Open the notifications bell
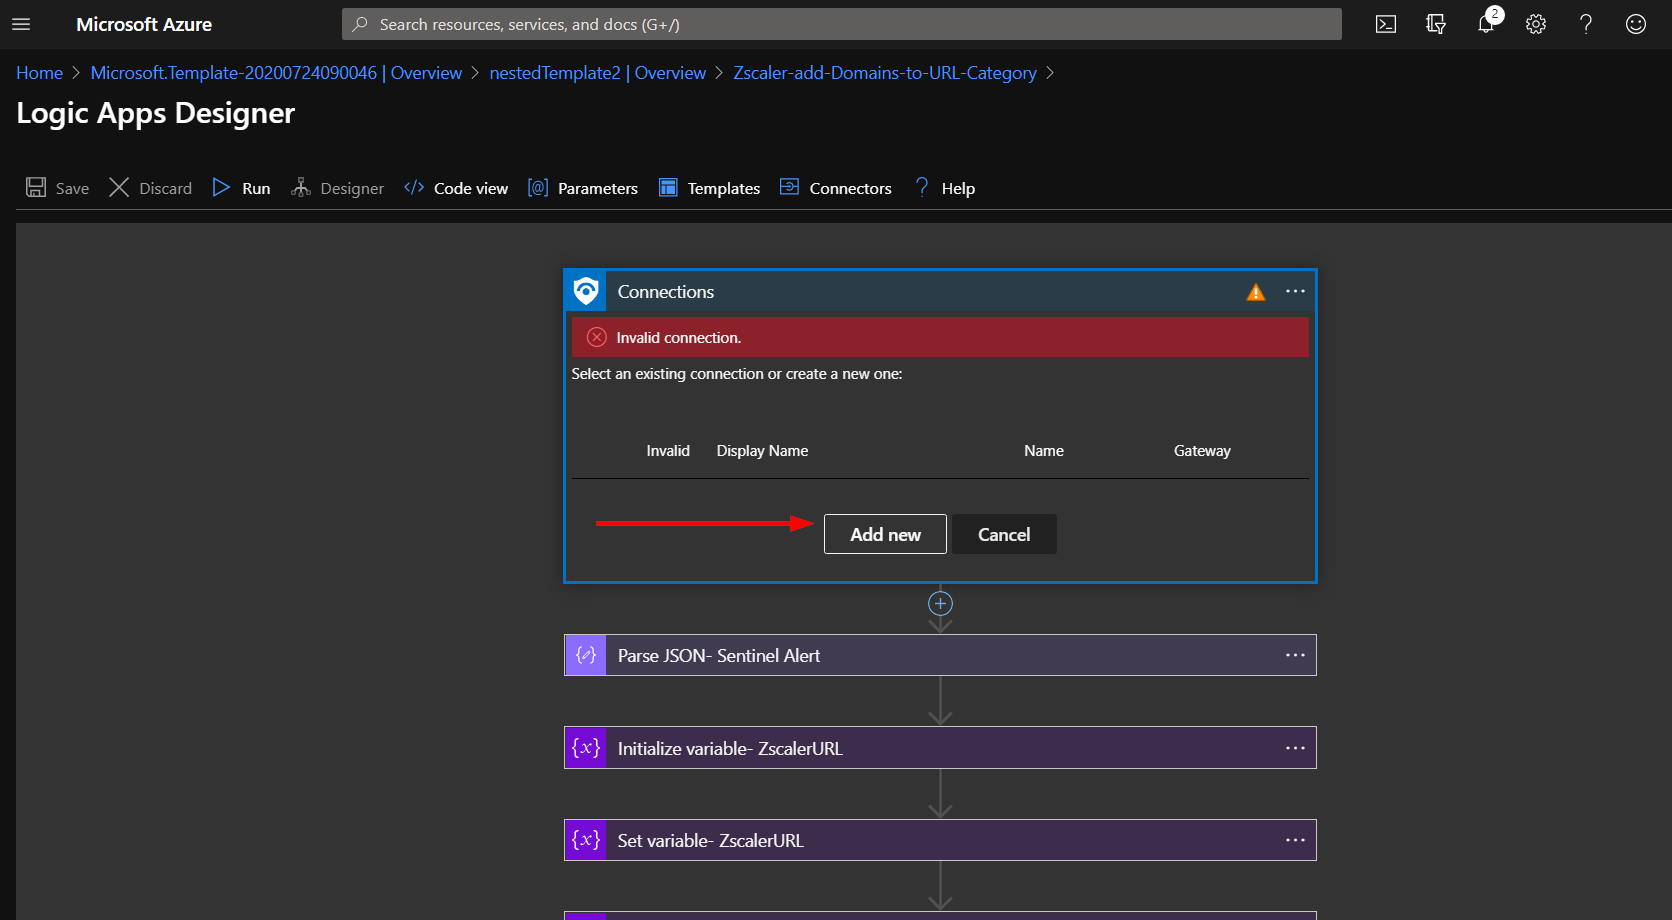1672x920 pixels. [1486, 24]
